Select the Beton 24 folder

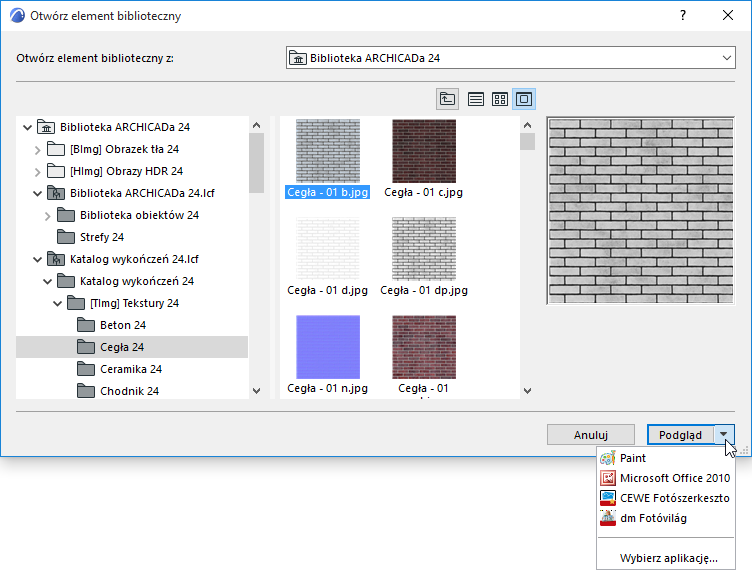pos(123,326)
